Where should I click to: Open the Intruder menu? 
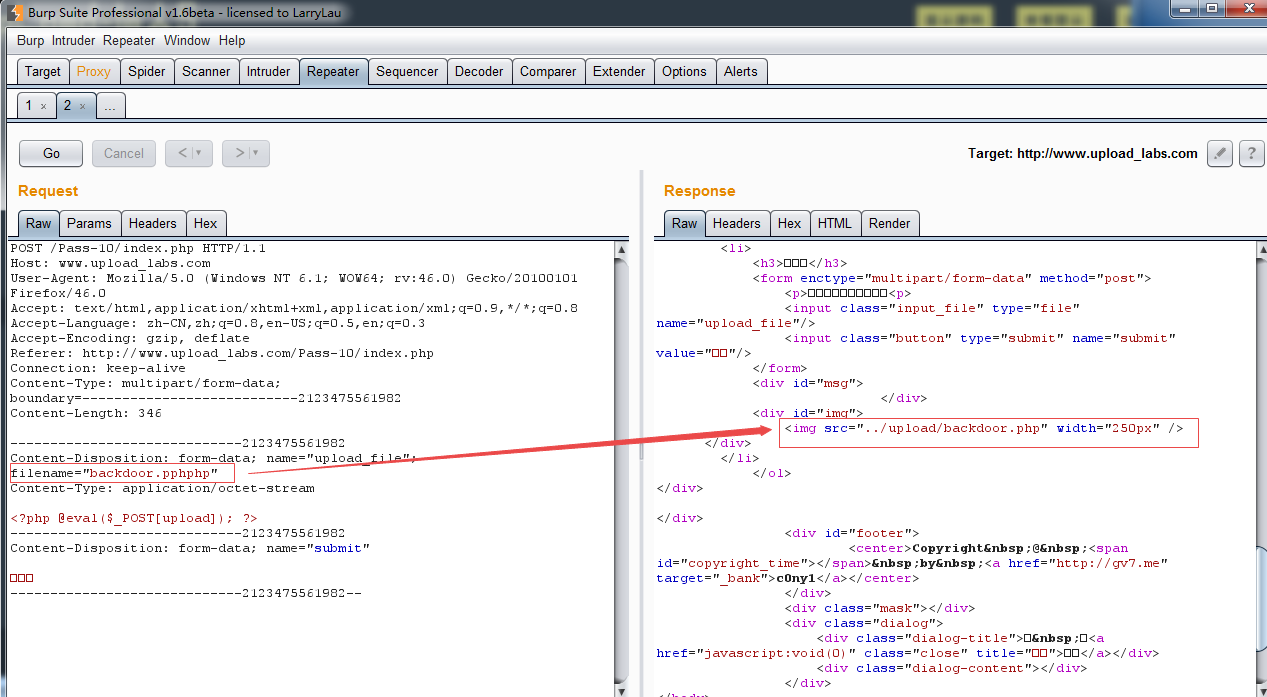click(74, 41)
